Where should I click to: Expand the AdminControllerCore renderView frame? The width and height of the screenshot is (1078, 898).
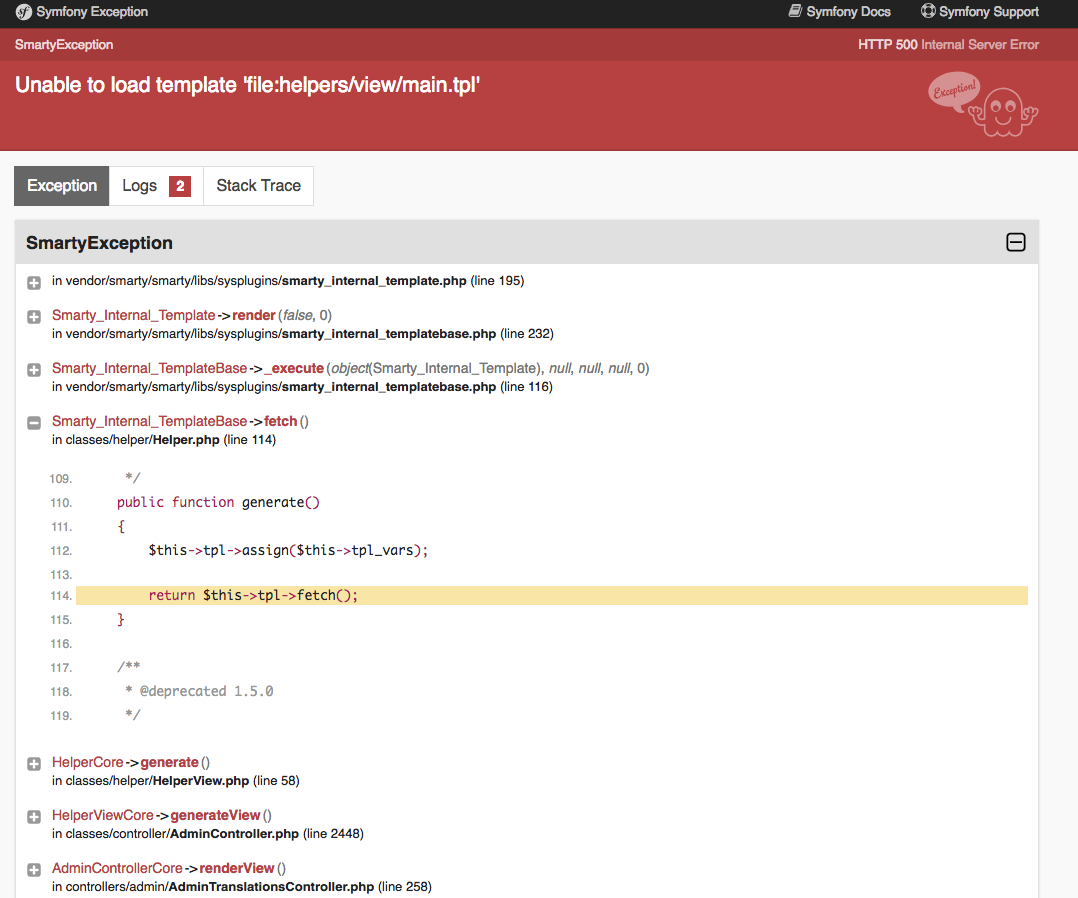coord(33,869)
